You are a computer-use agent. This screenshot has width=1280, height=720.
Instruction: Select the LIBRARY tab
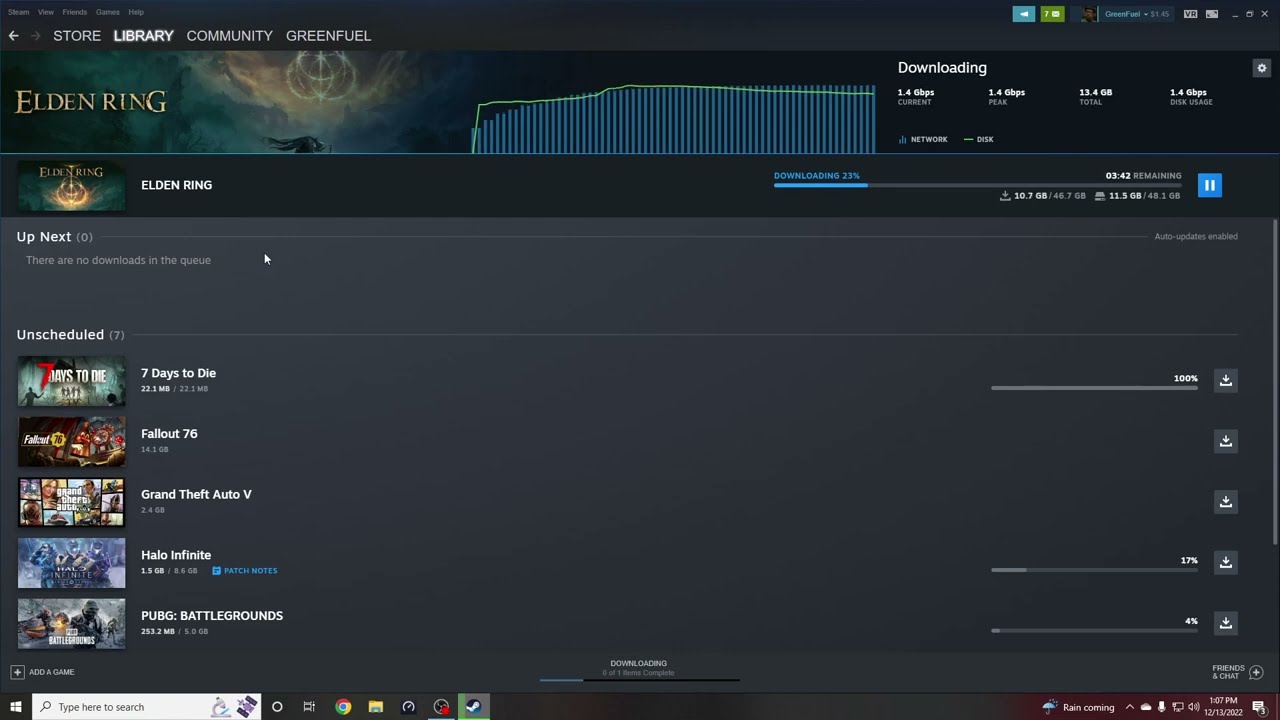point(143,36)
